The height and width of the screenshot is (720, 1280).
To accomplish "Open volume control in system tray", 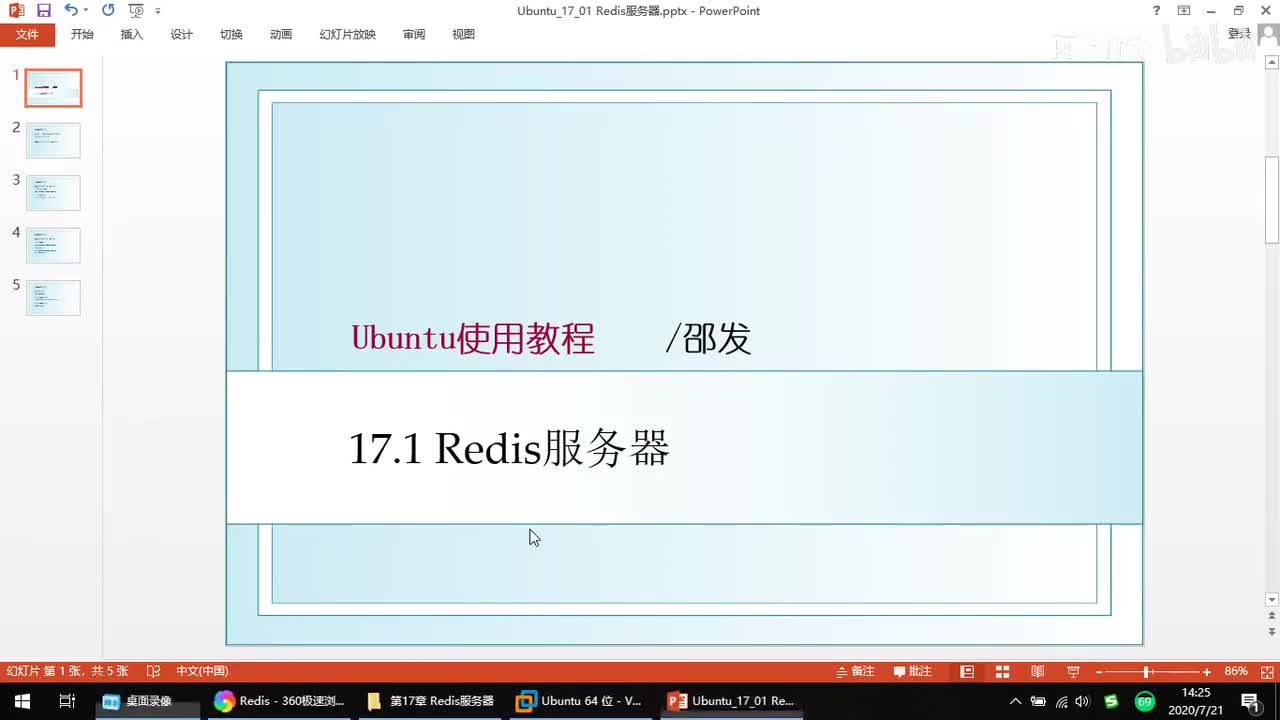I will tap(1083, 701).
